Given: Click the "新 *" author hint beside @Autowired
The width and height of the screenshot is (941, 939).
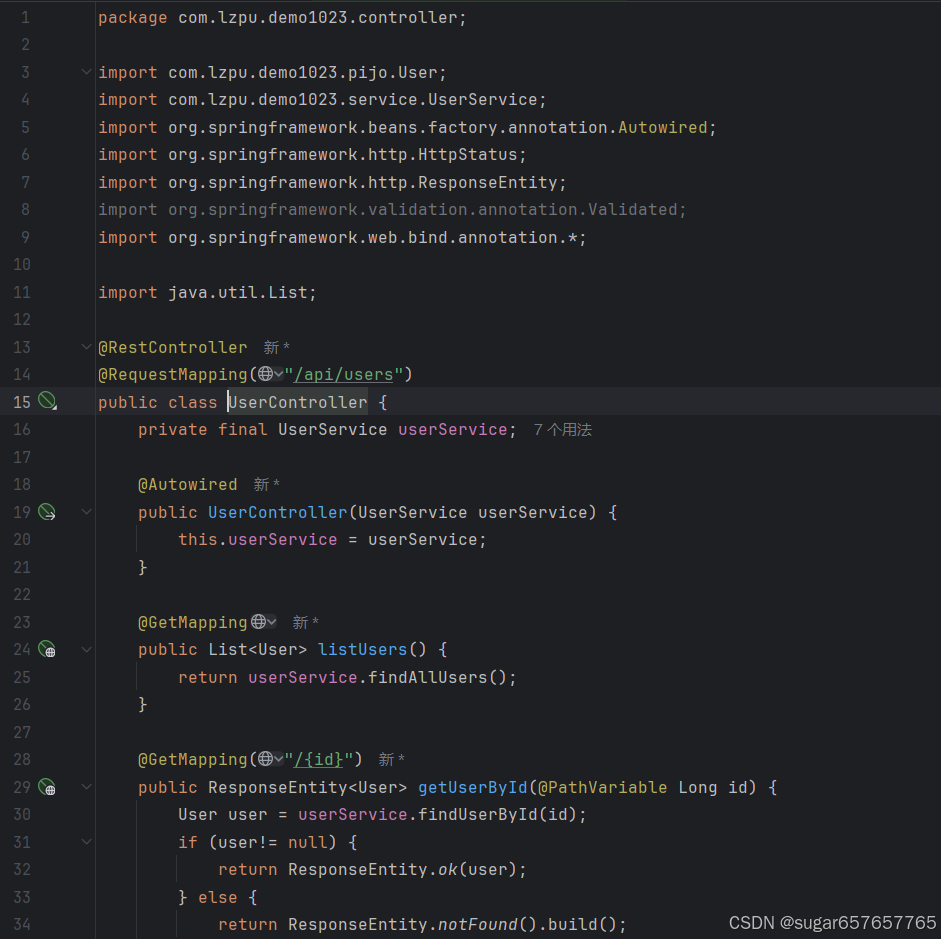Looking at the screenshot, I should [x=266, y=484].
